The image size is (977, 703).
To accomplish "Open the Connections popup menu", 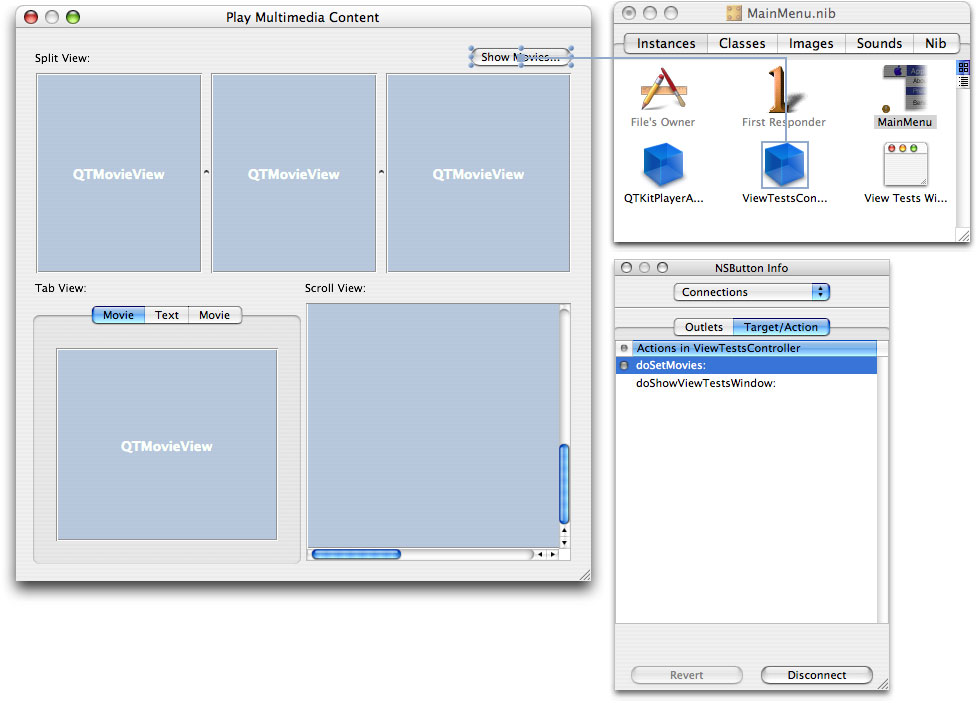I will click(x=751, y=292).
